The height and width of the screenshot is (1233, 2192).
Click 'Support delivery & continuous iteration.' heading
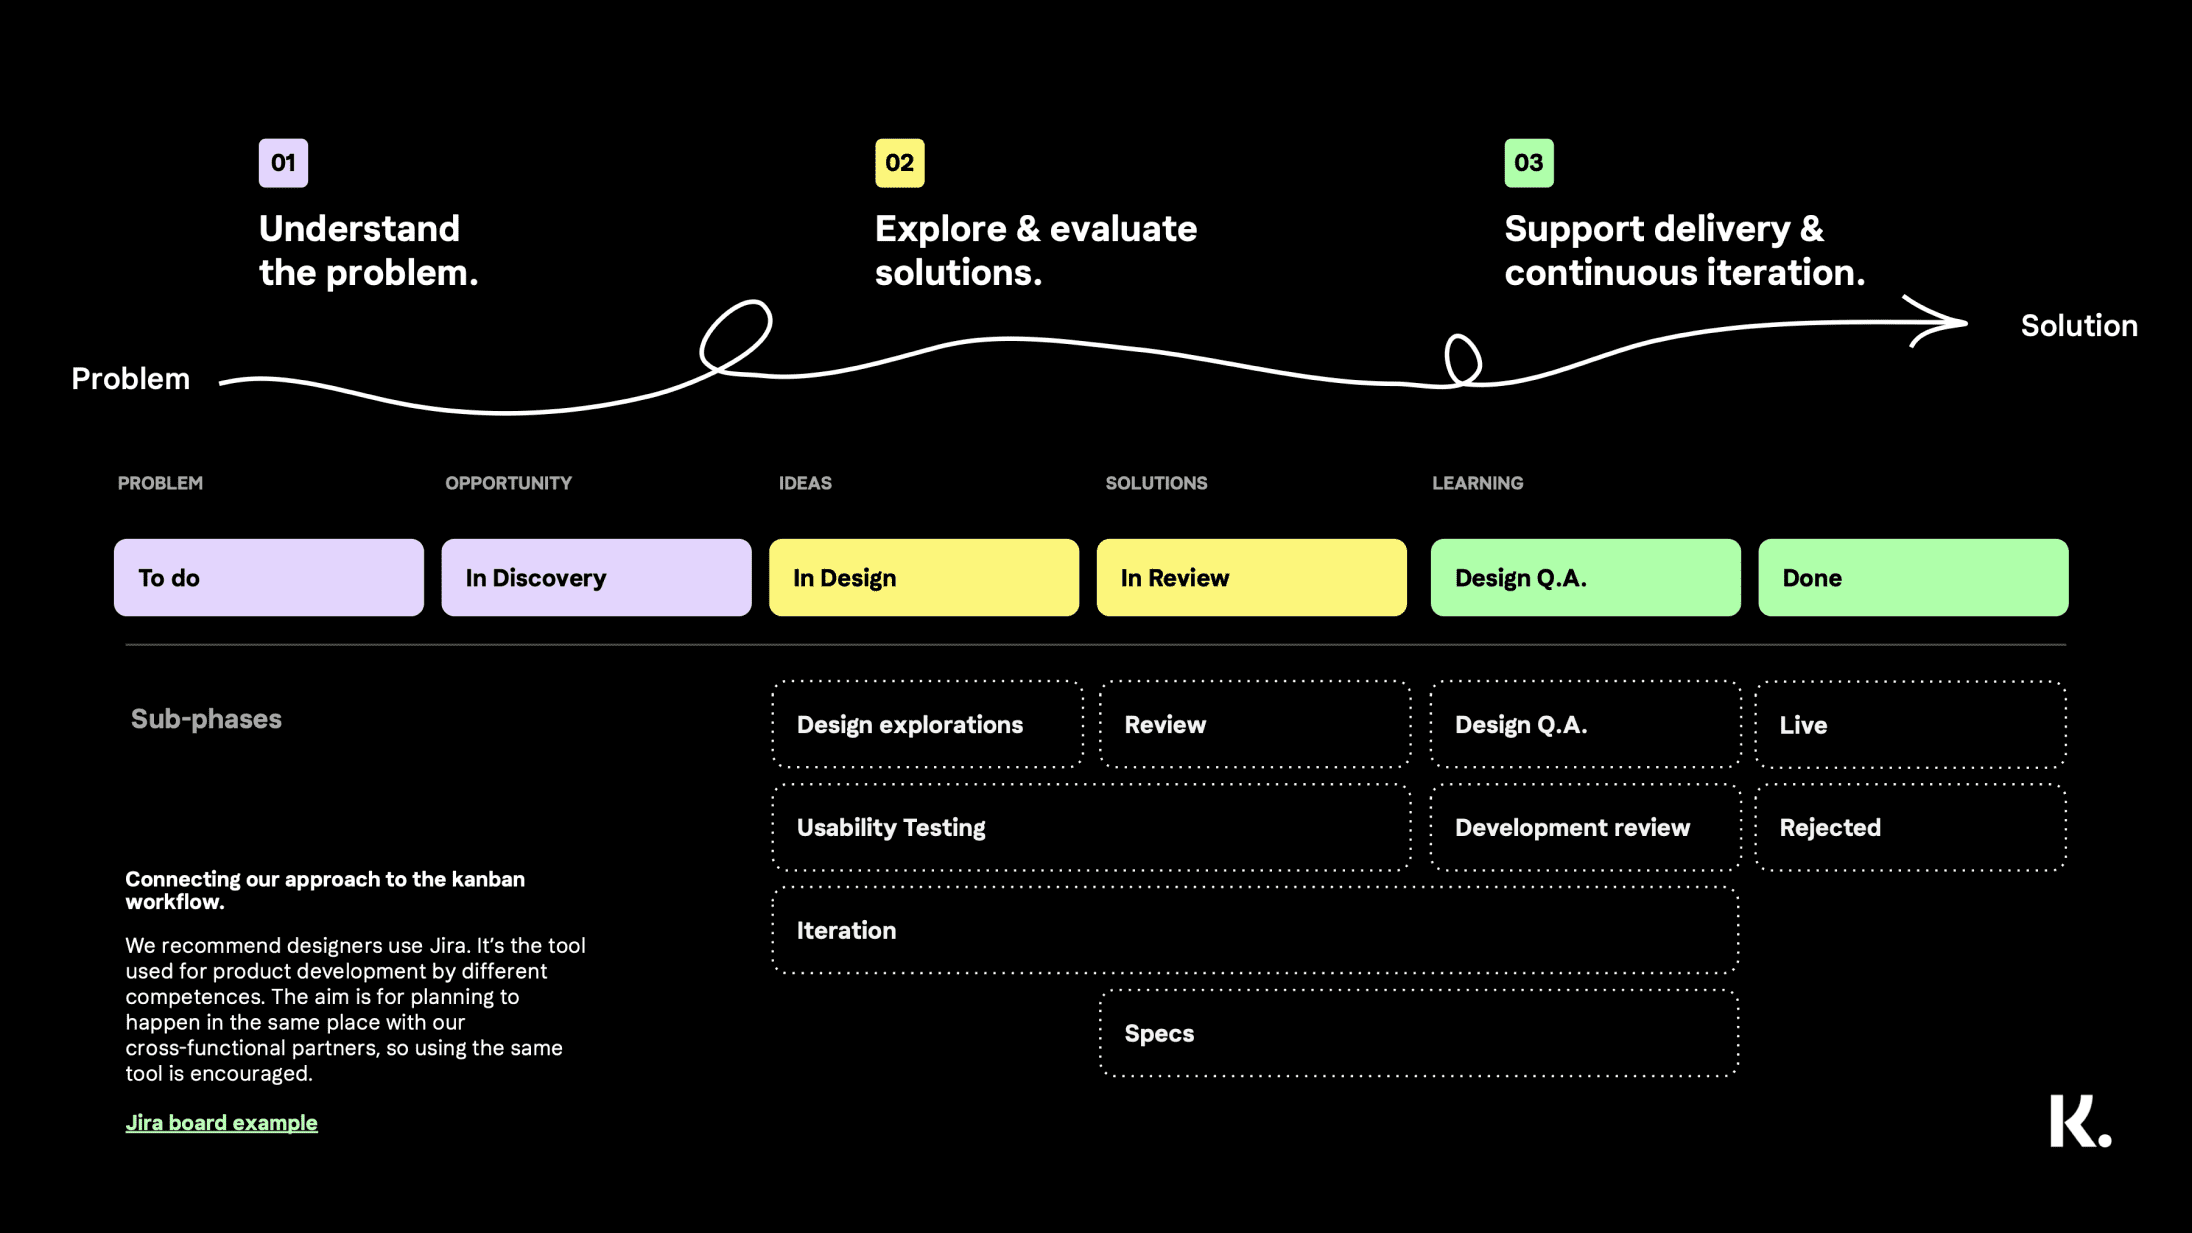pos(1684,250)
